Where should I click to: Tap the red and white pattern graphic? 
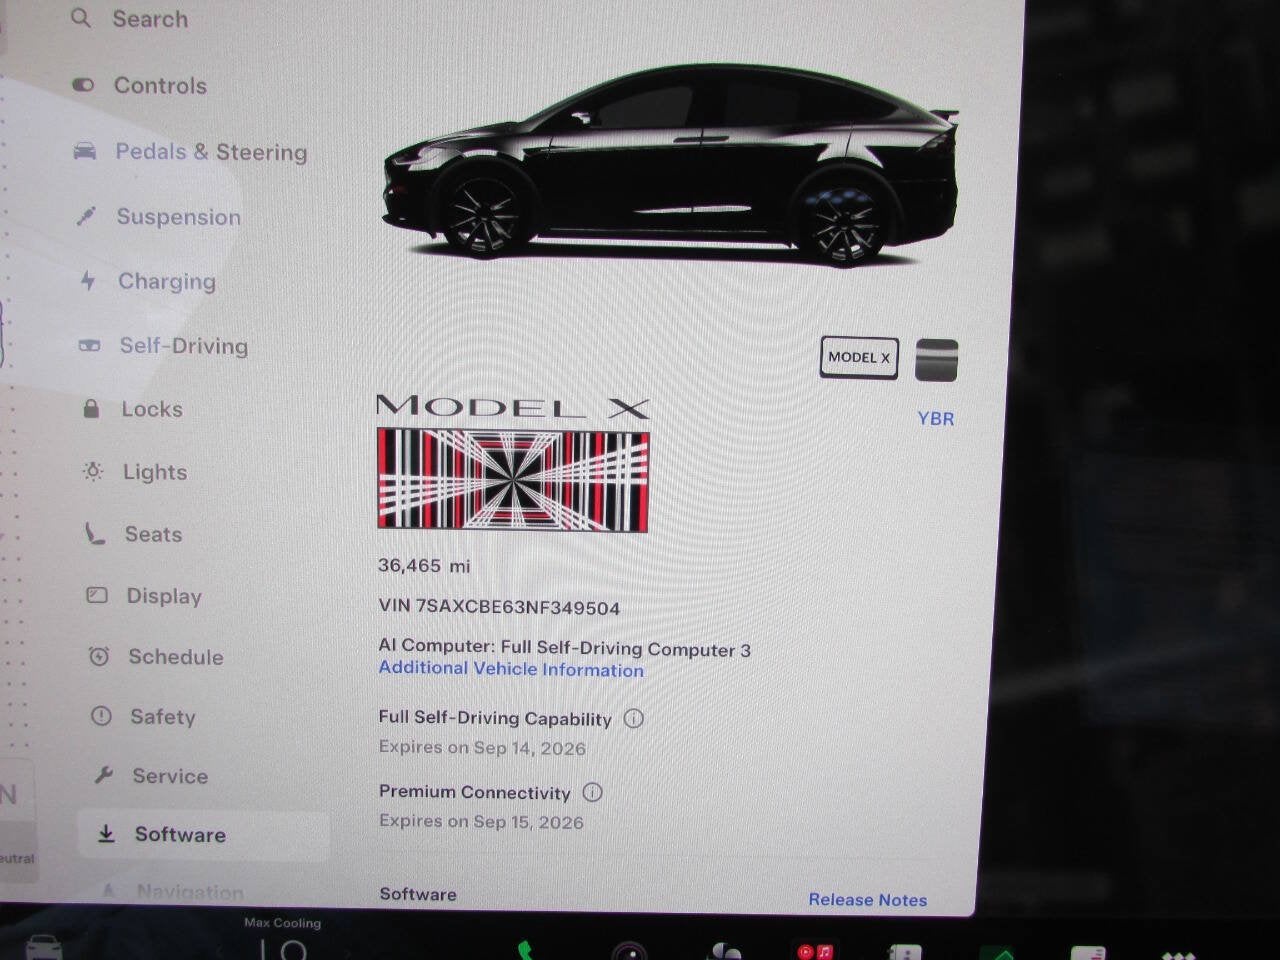pos(513,480)
